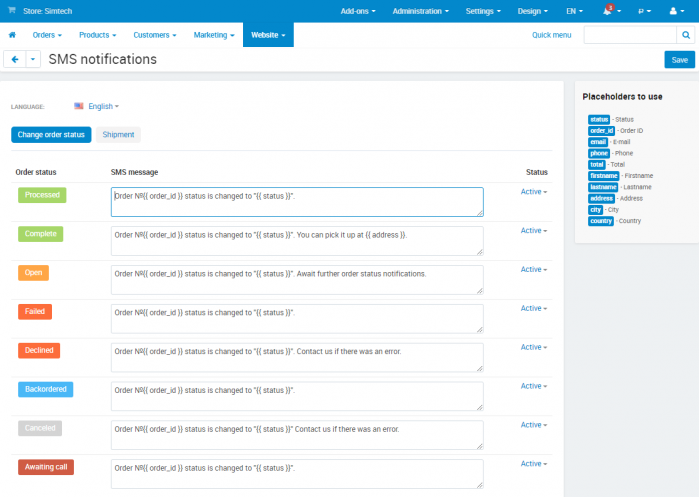700x497 pixels.
Task: Open Active dropdown for Processed row
Action: 533,192
